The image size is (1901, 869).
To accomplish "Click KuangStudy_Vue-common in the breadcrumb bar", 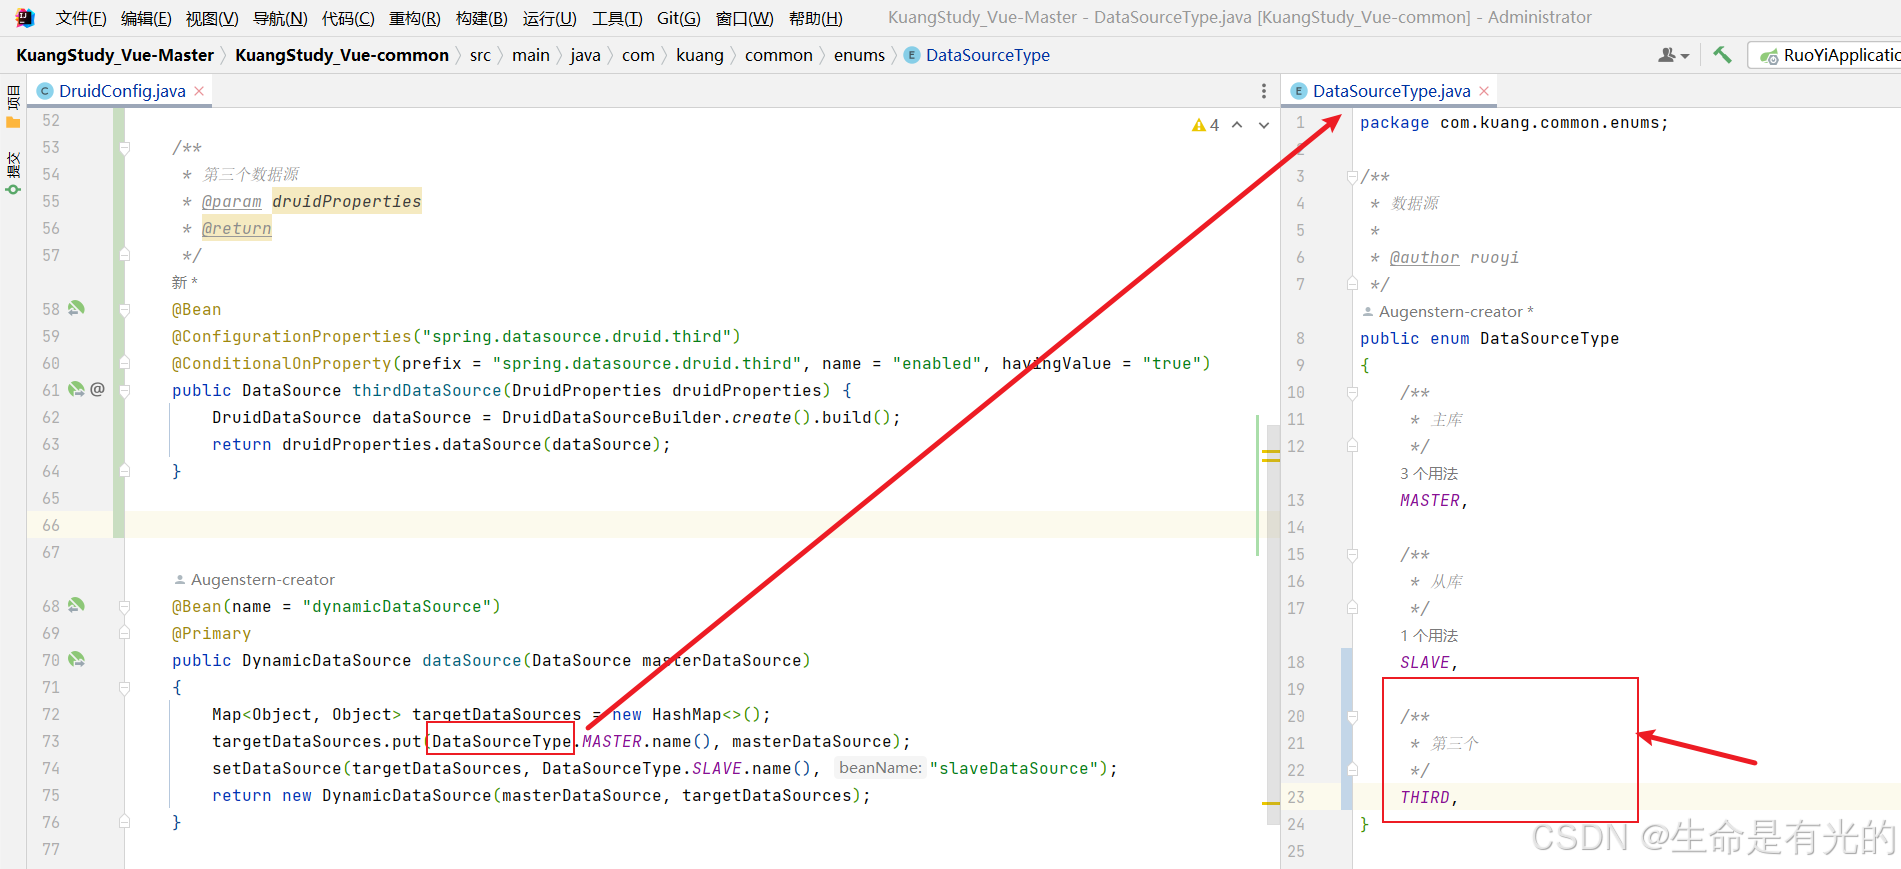I will point(342,55).
